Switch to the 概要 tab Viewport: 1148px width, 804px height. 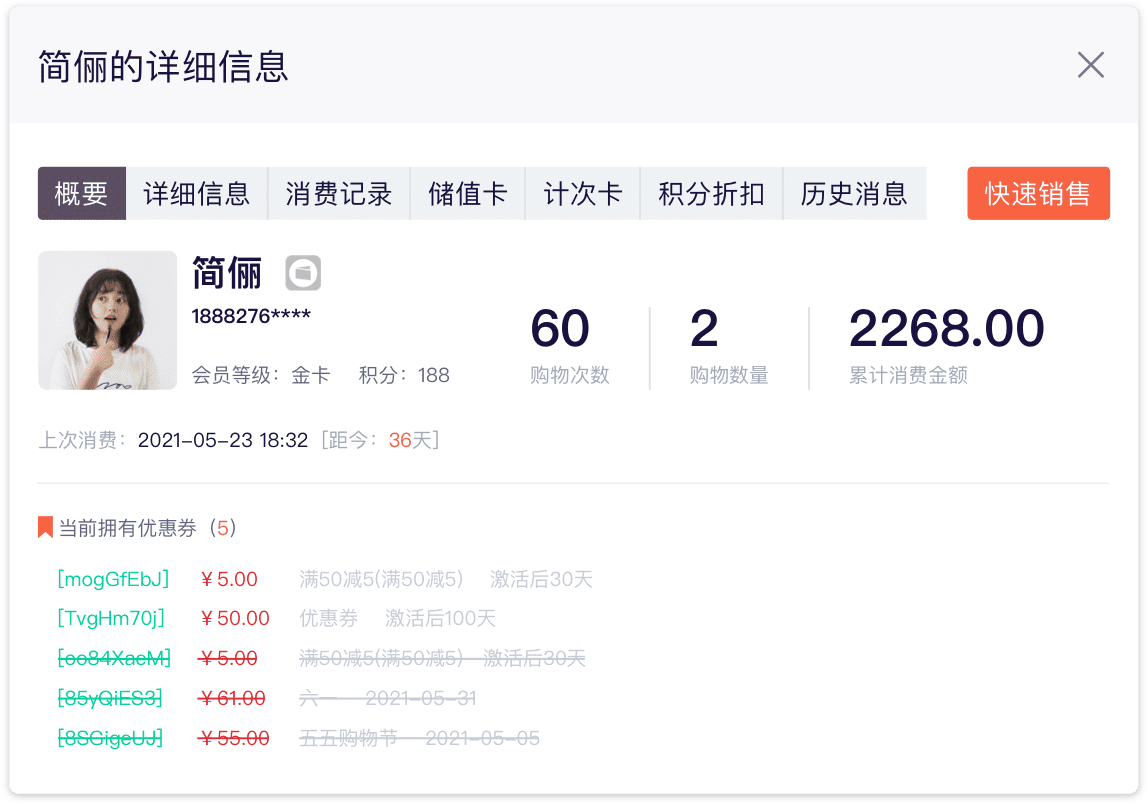[x=81, y=193]
